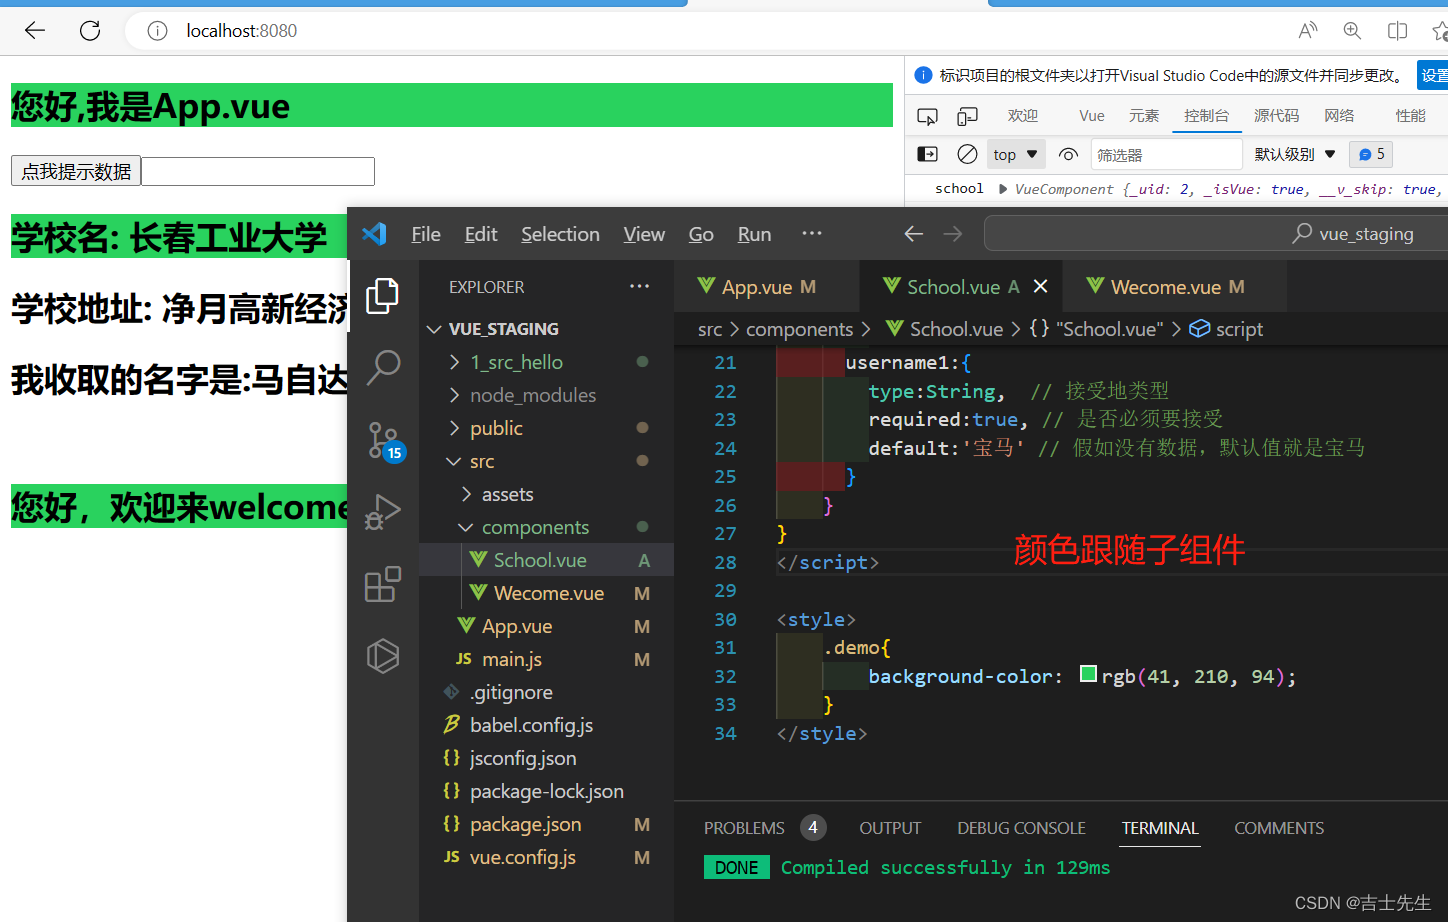The height and width of the screenshot is (922, 1448).
Task: Expand the assets folder
Action: click(467, 494)
